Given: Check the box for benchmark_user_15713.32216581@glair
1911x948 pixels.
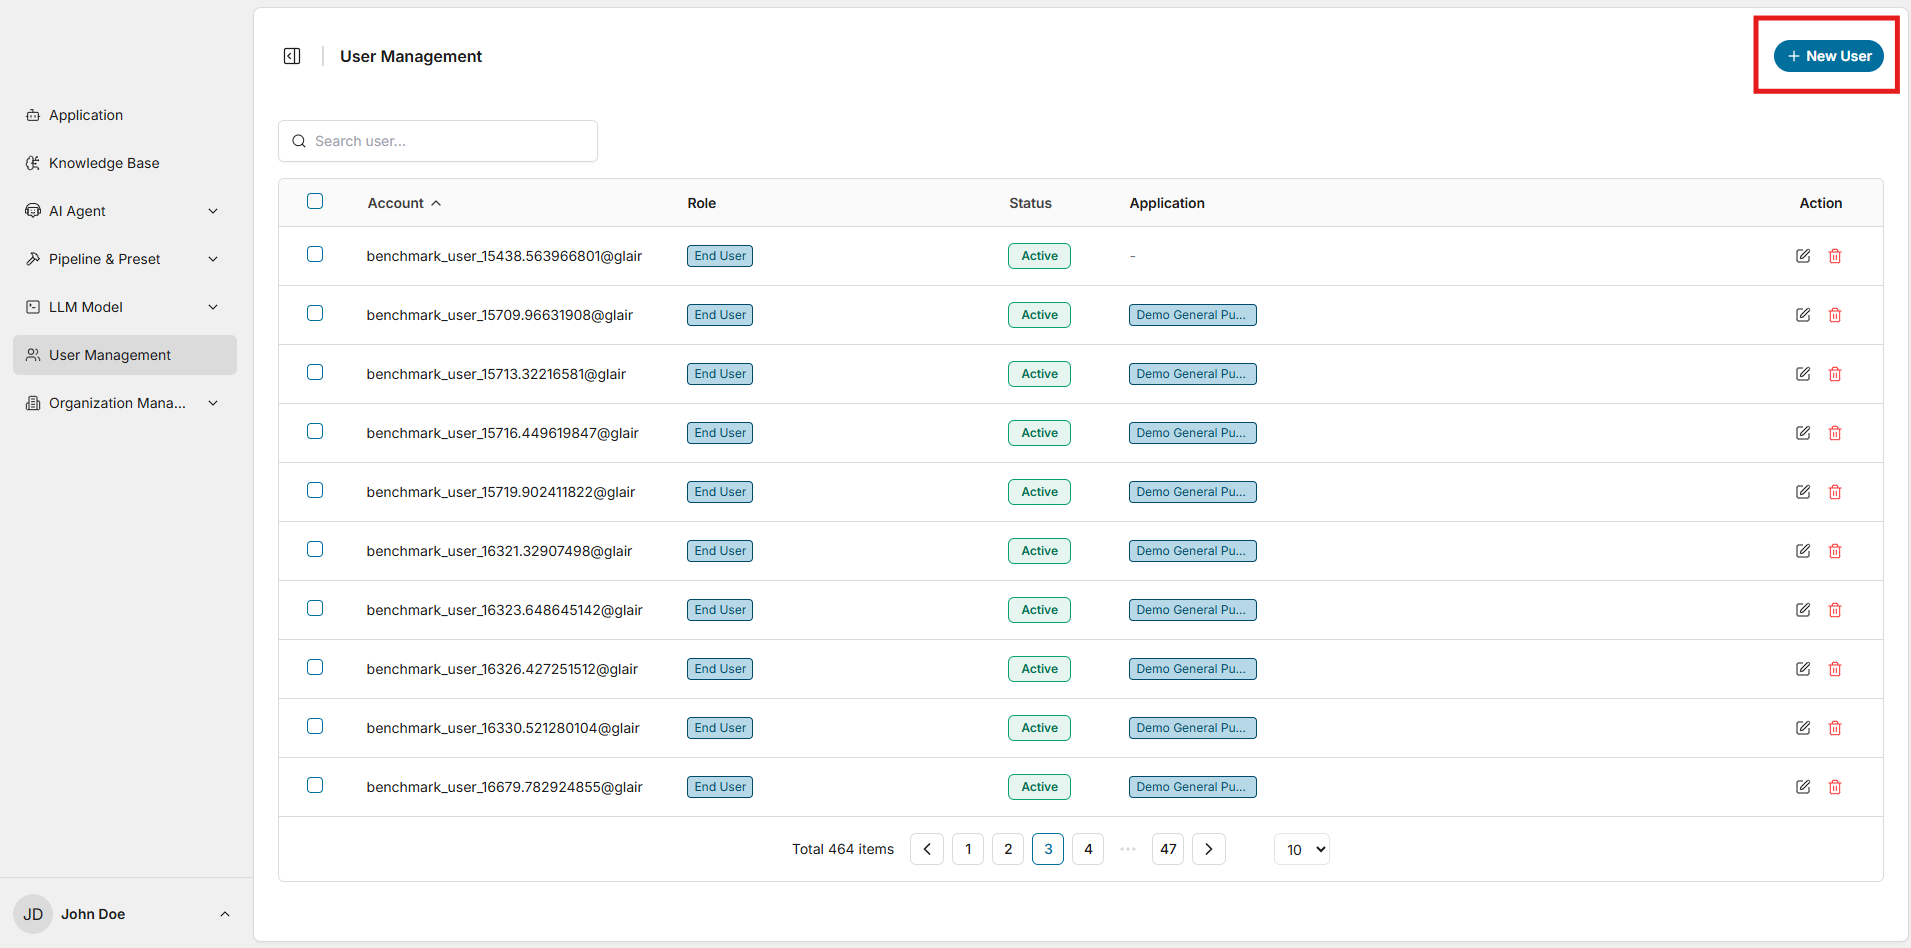Looking at the screenshot, I should 315,372.
